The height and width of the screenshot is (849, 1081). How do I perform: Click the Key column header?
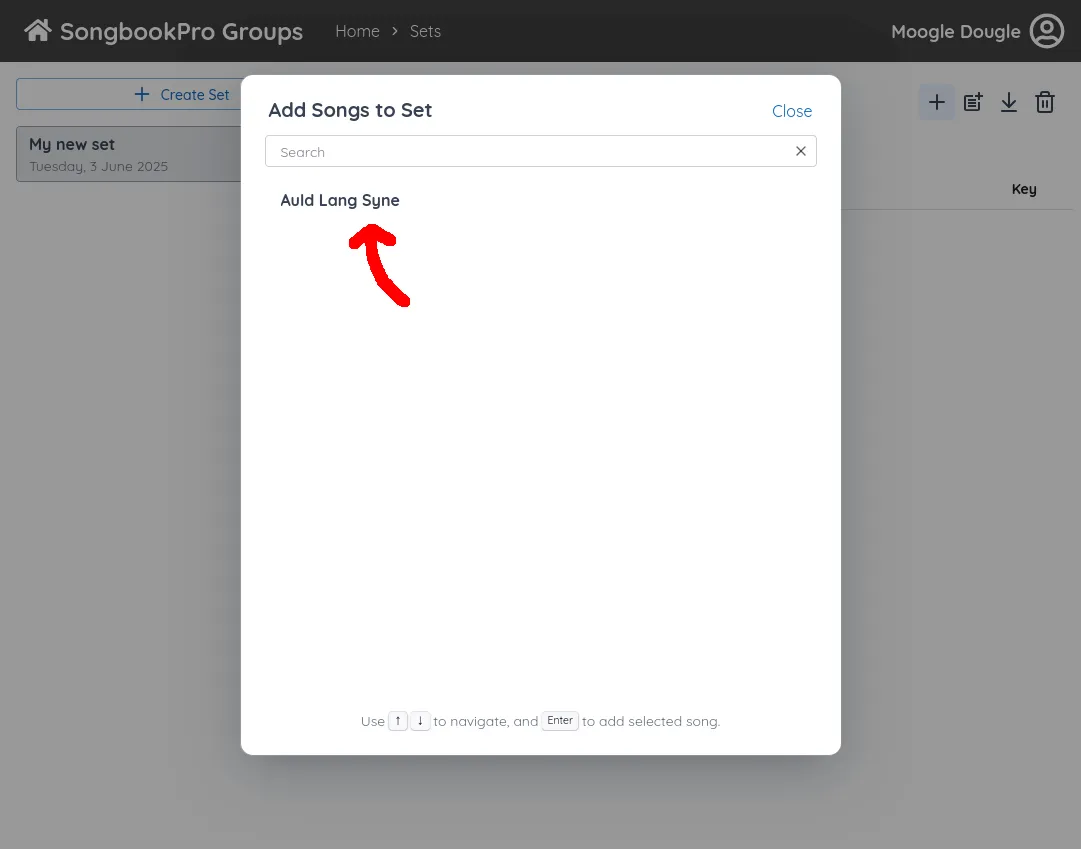[x=1023, y=188]
